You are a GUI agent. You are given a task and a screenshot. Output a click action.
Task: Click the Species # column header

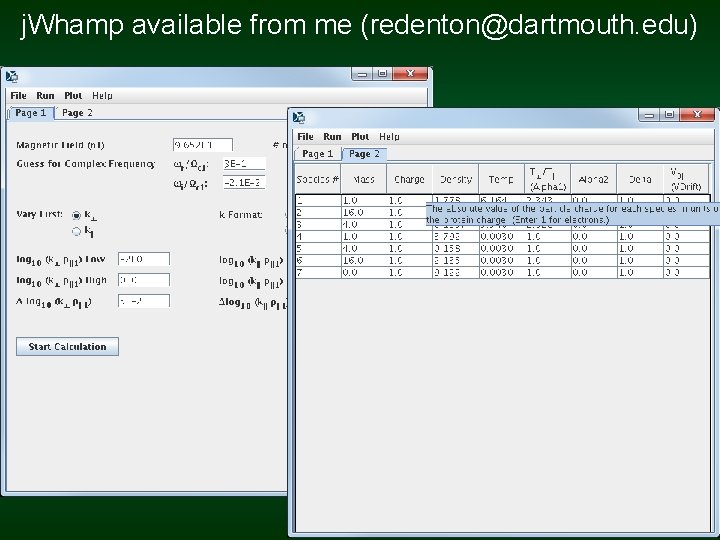[x=318, y=179]
